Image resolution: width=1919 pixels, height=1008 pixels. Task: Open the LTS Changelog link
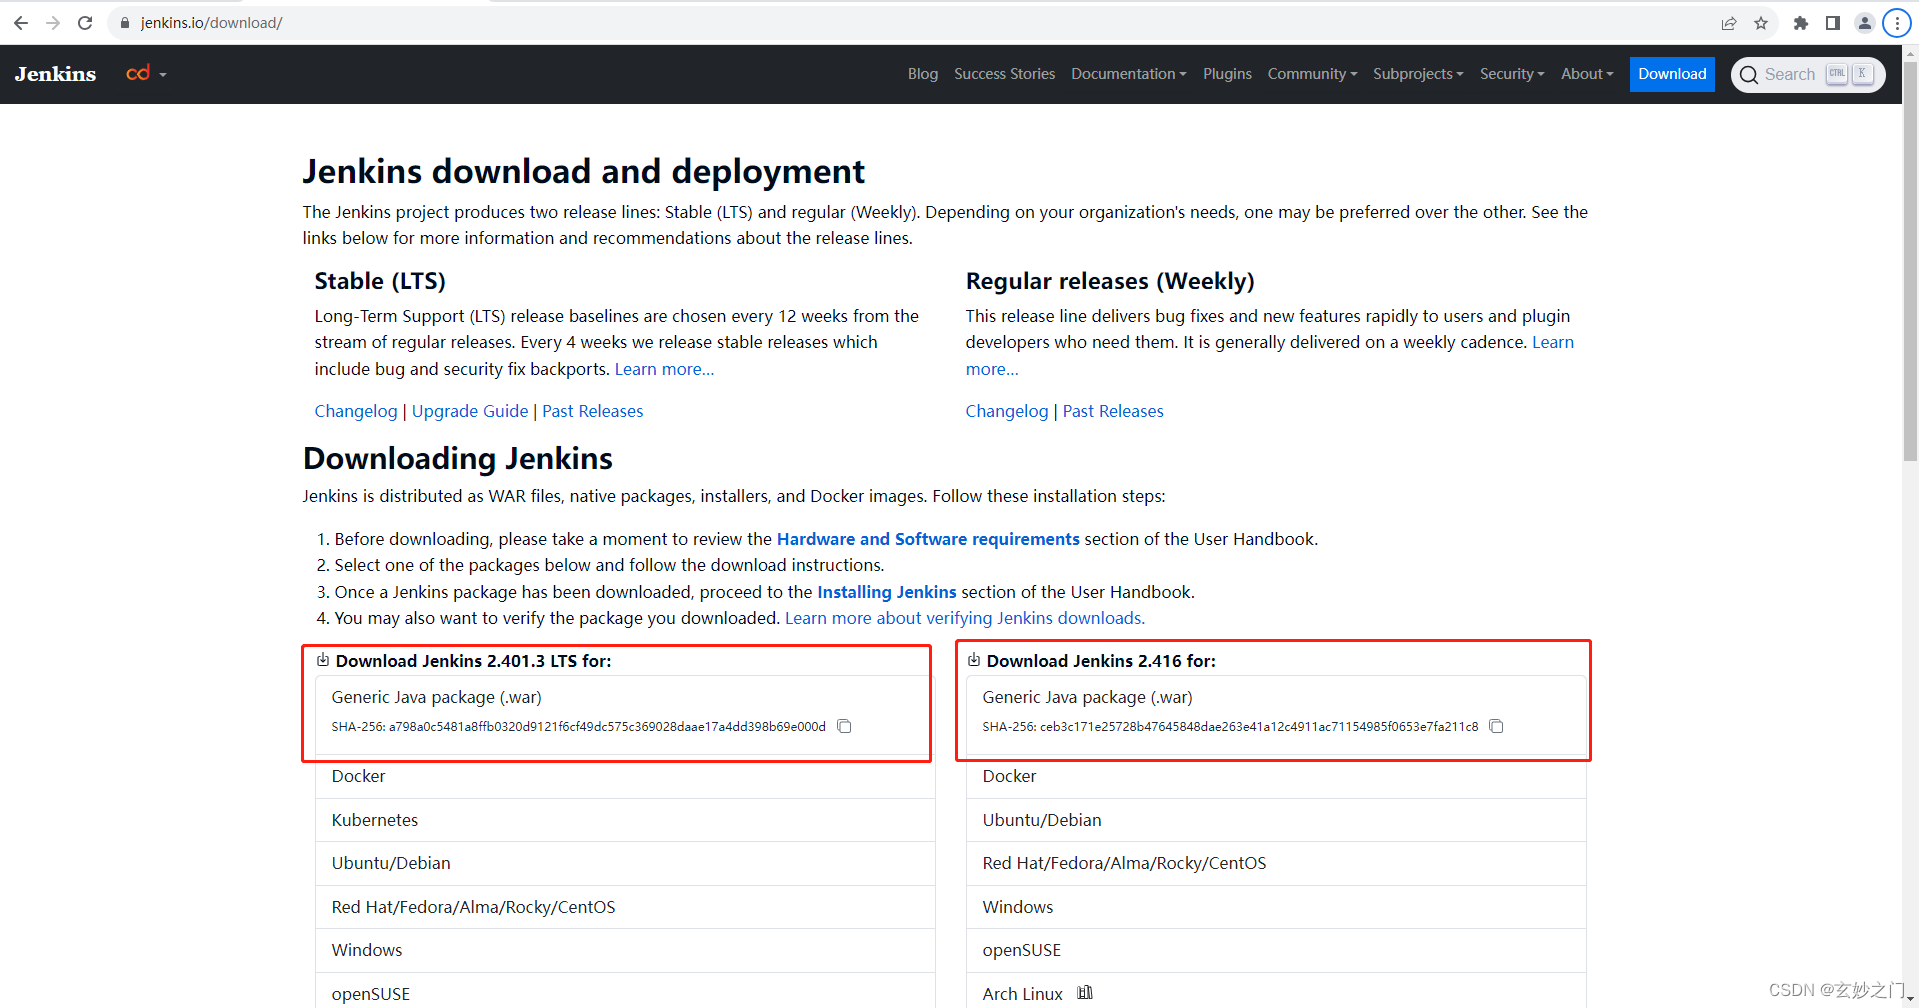coord(356,411)
